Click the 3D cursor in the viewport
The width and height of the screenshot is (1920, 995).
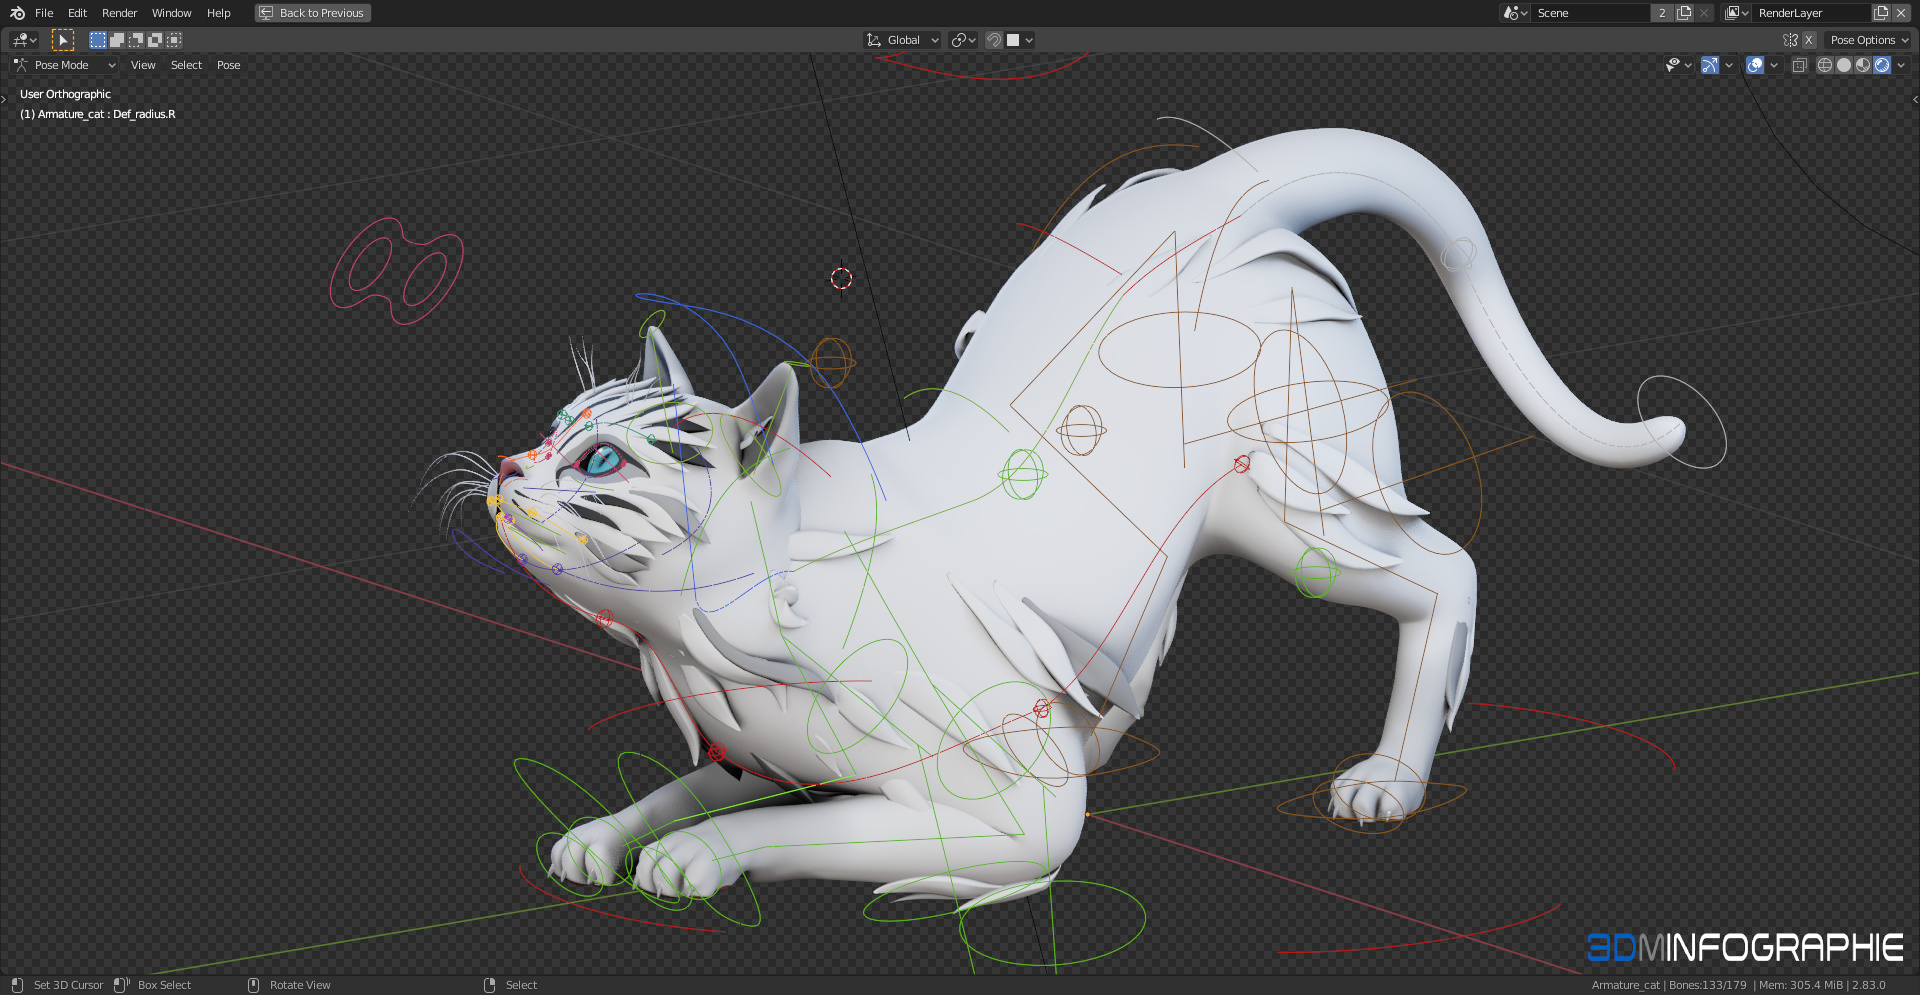841,278
